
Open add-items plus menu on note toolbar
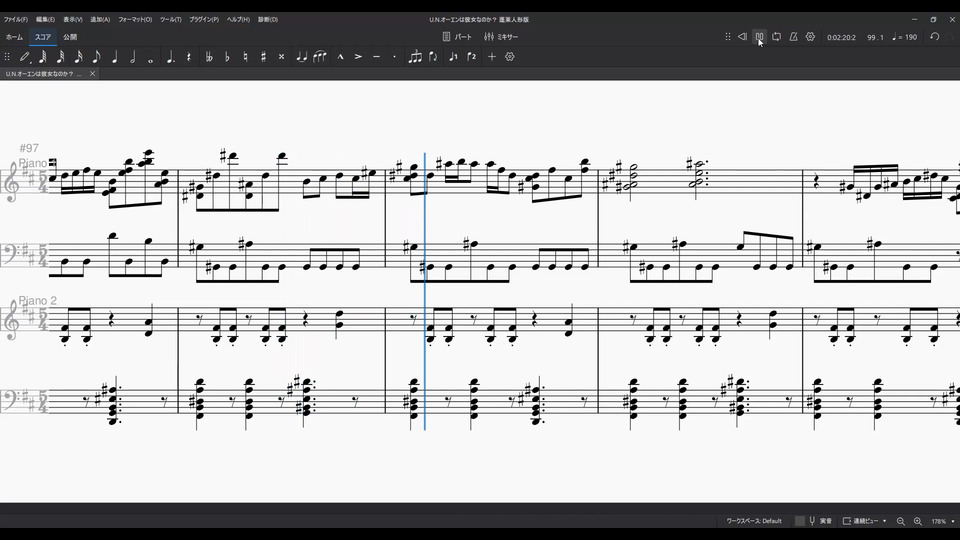coord(492,57)
